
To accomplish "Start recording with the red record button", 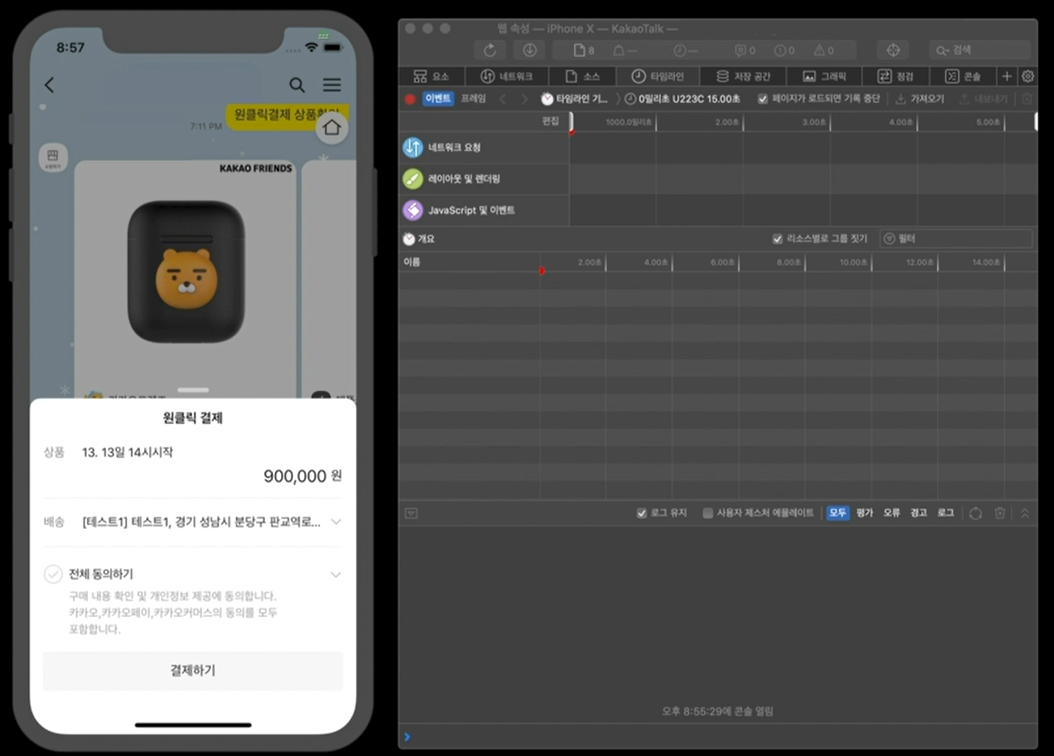I will click(x=410, y=99).
